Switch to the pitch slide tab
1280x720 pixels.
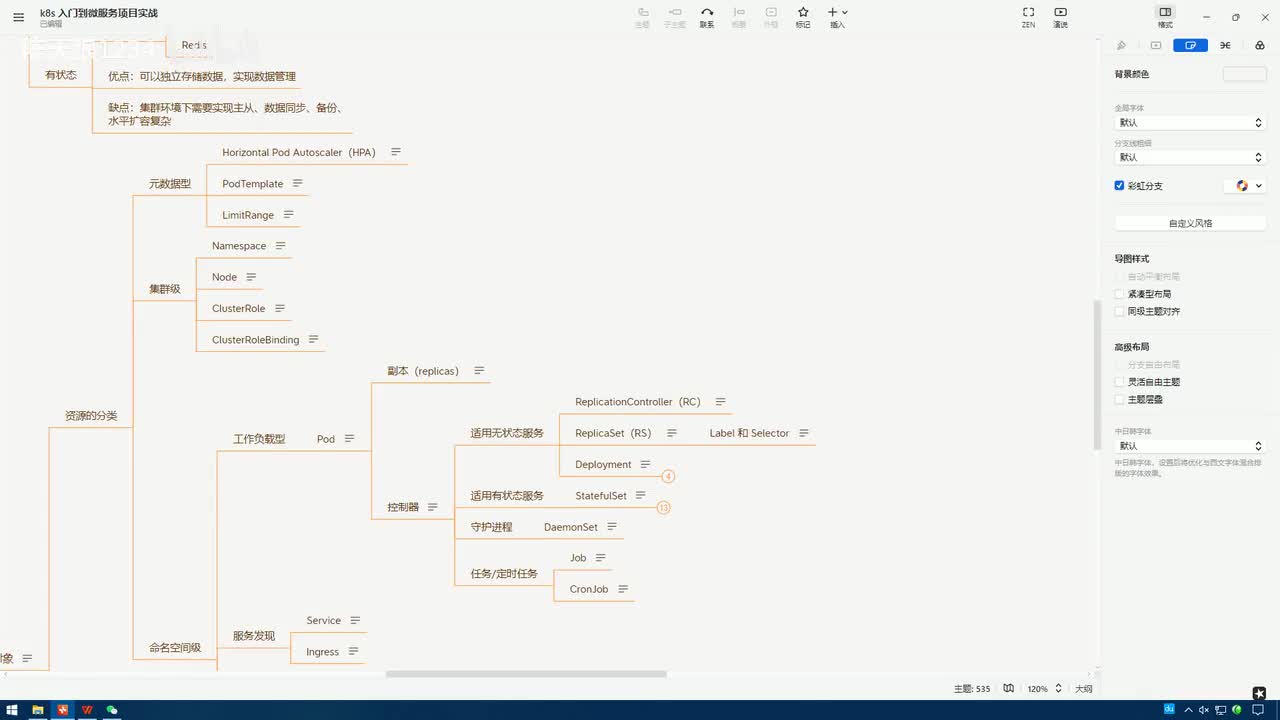[1156, 45]
